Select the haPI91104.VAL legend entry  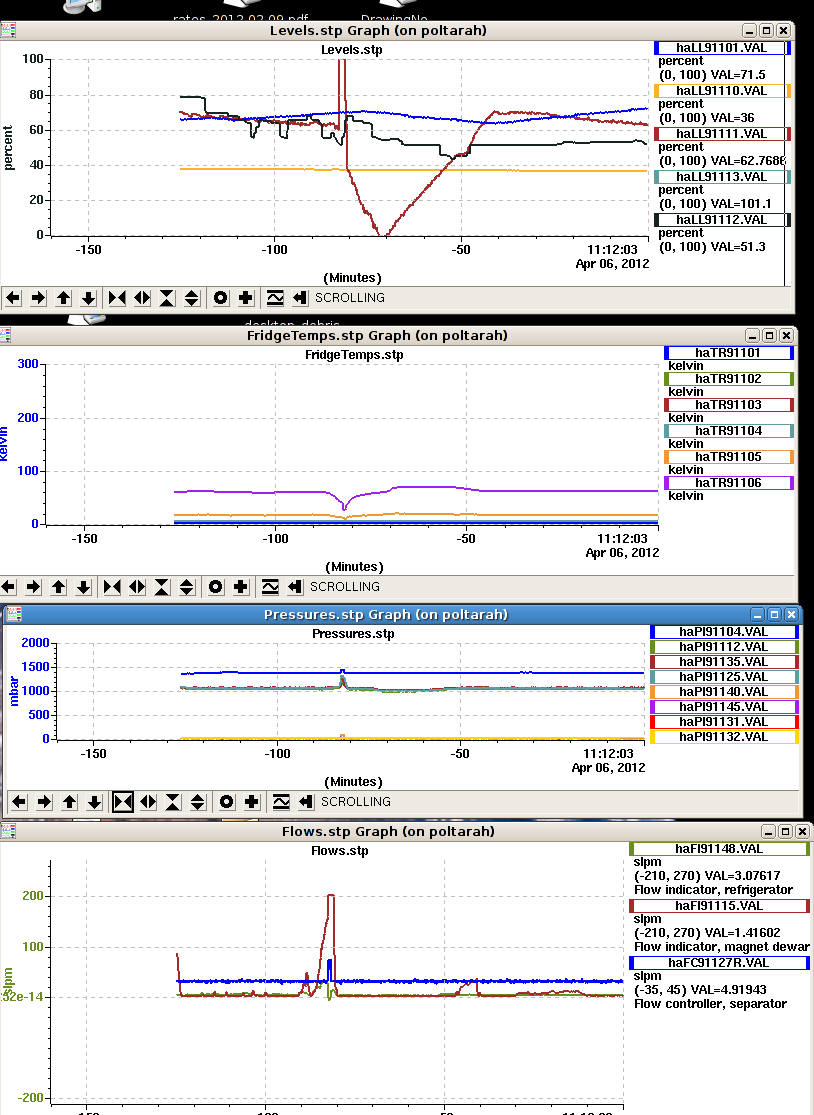click(x=724, y=631)
